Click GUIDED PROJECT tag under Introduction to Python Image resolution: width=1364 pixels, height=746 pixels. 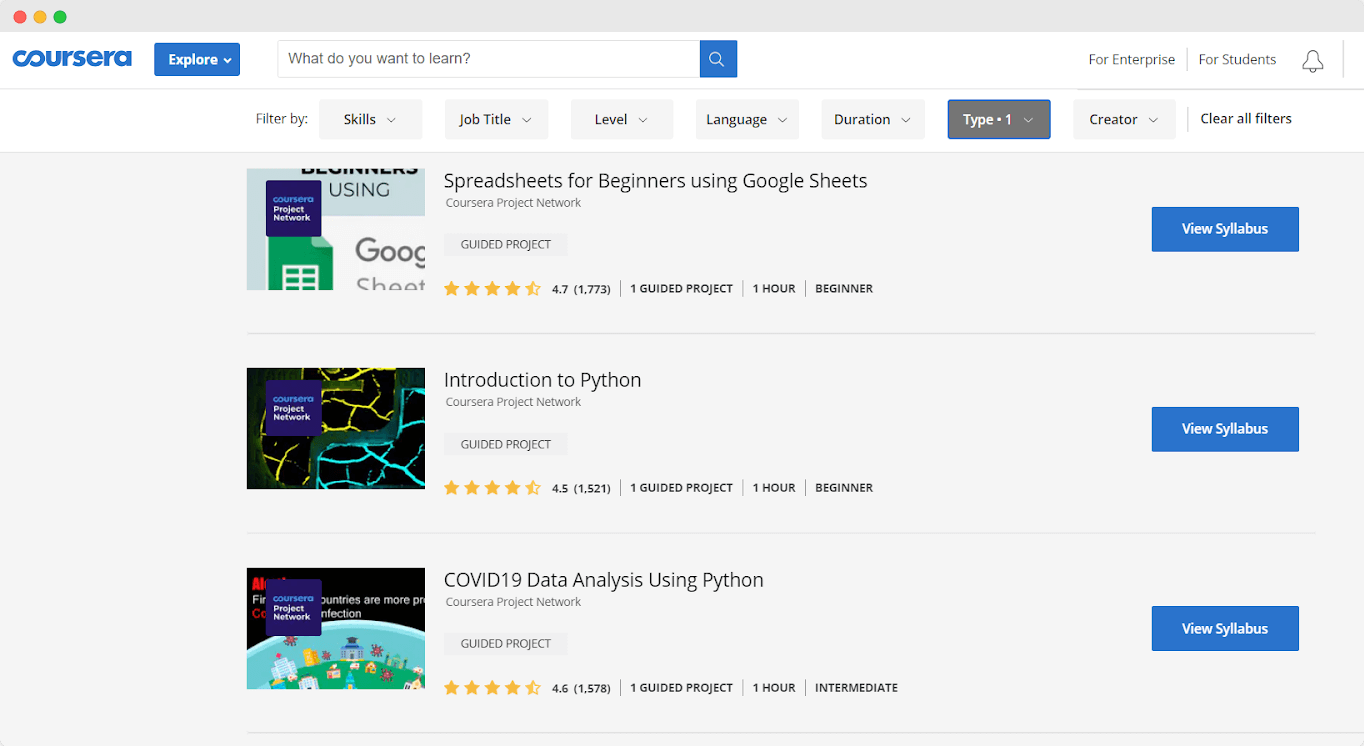pyautogui.click(x=506, y=444)
